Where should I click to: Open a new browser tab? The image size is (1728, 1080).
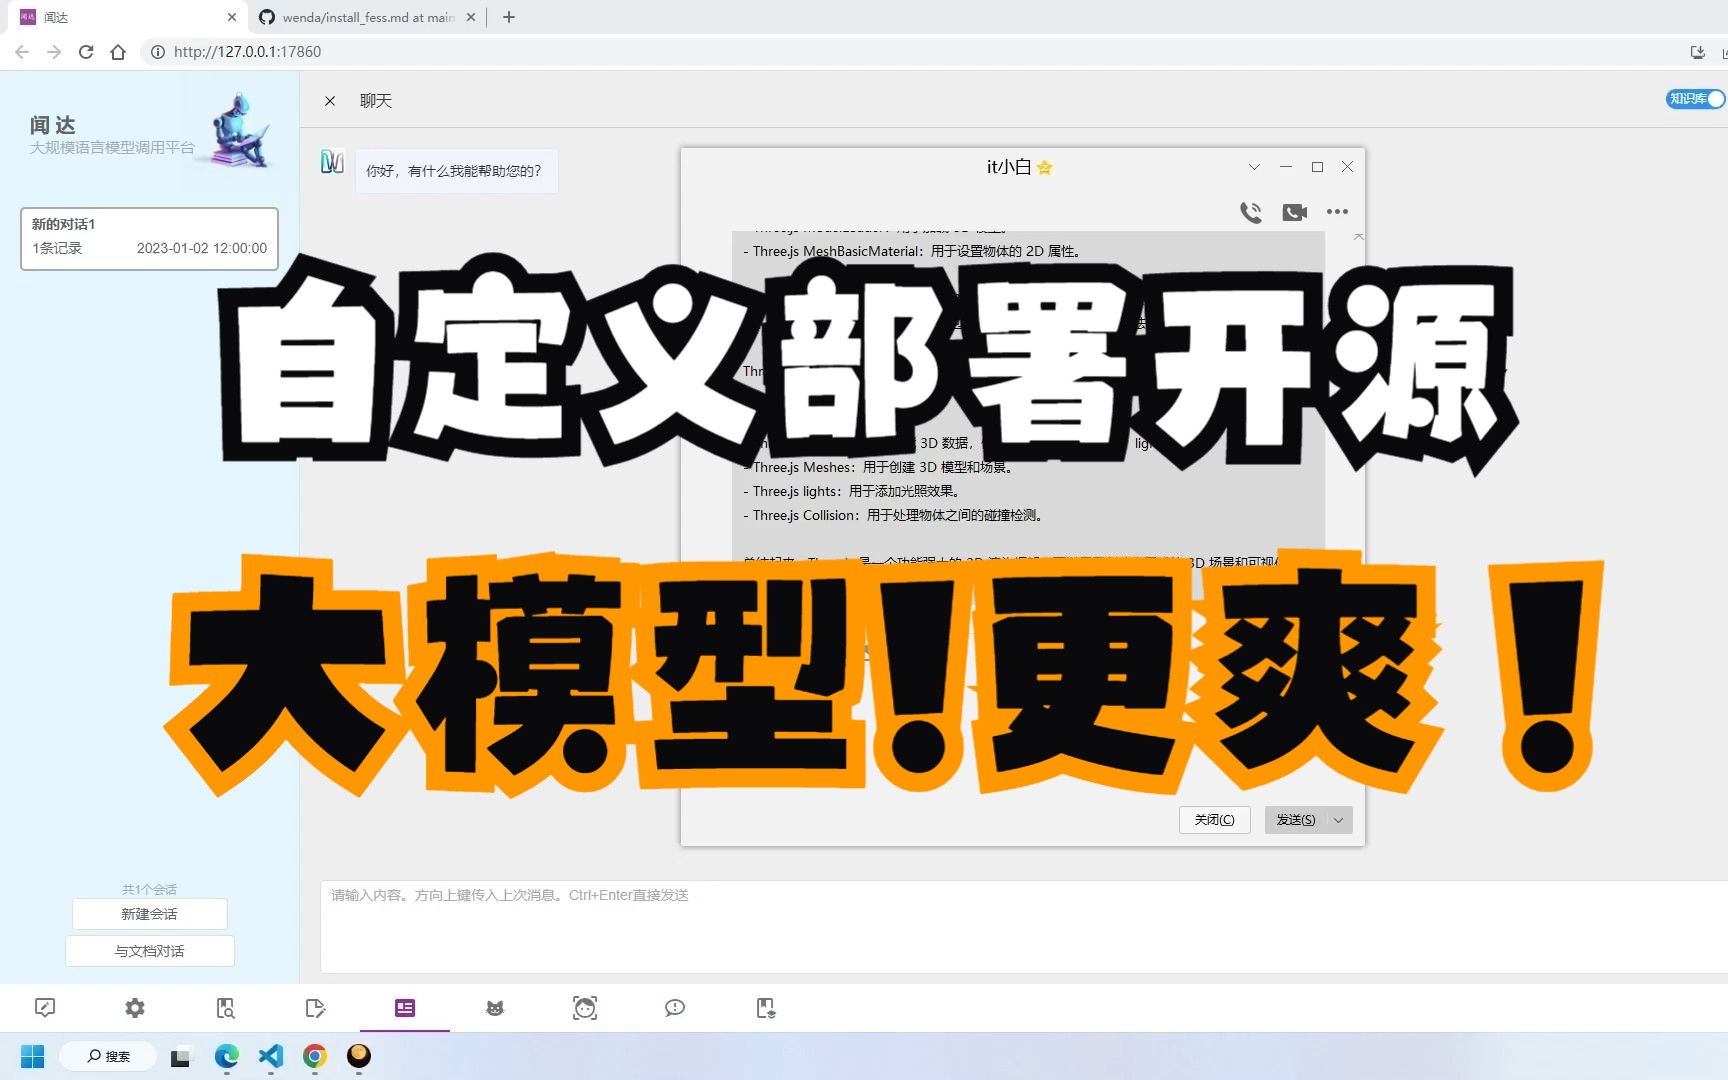(509, 17)
